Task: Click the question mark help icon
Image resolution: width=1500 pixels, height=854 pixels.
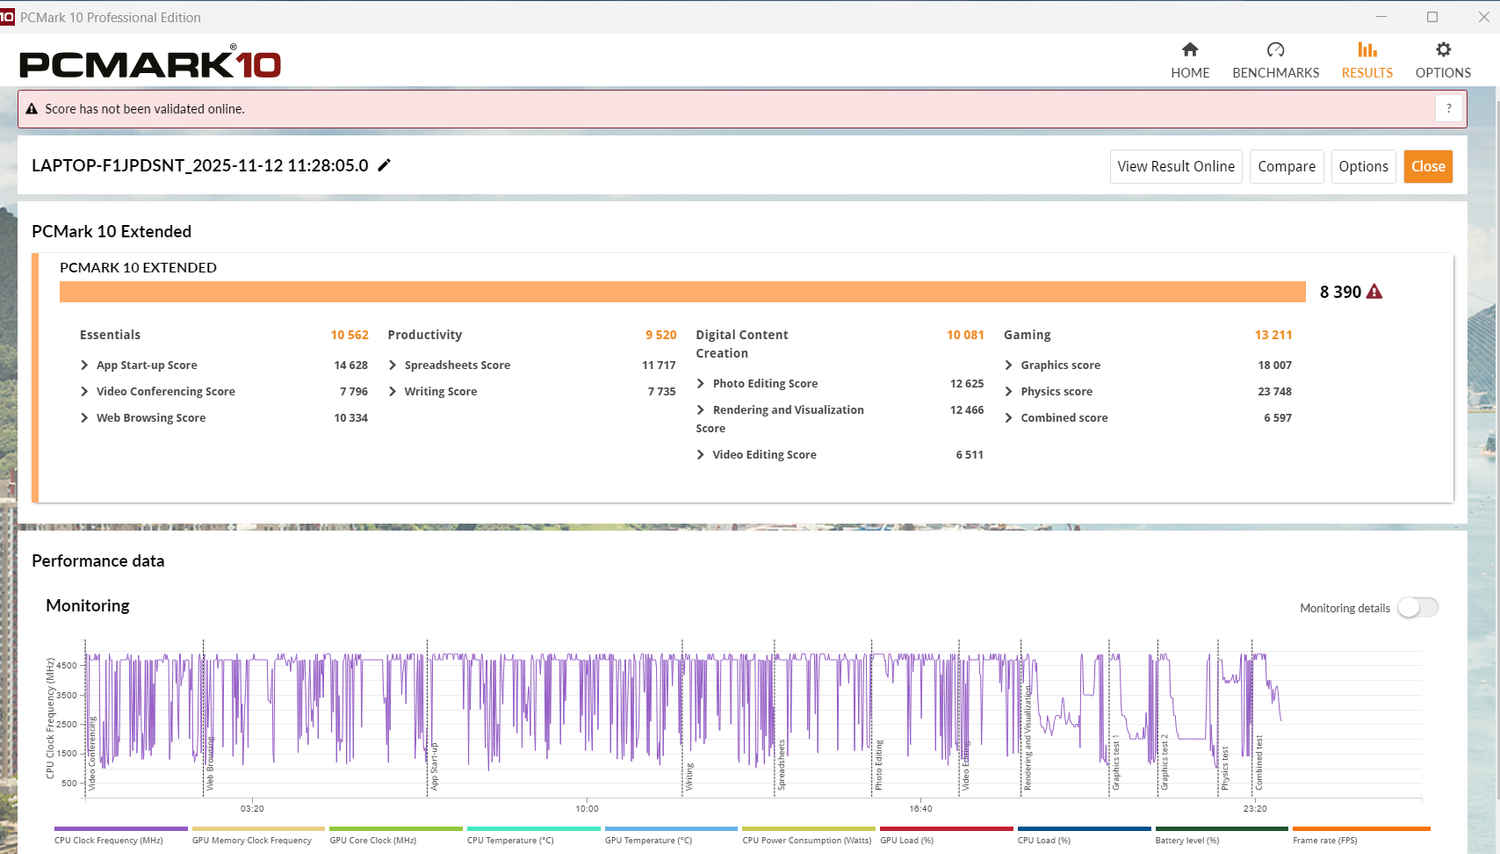Action: [1448, 108]
